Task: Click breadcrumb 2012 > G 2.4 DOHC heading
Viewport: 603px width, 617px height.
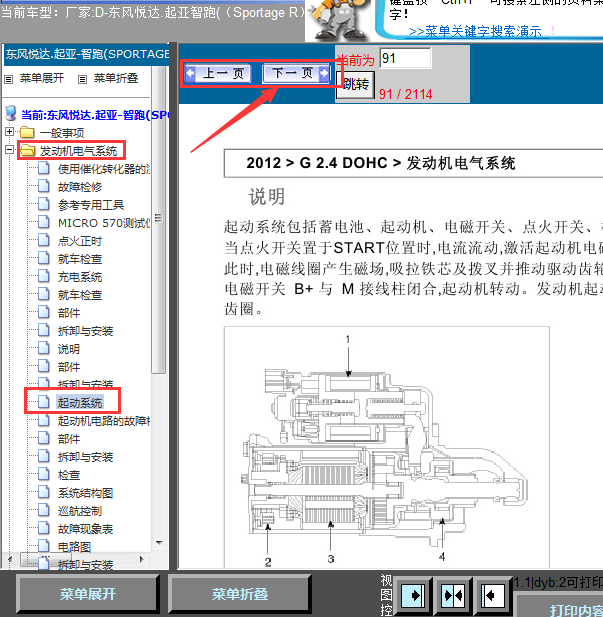Action: pyautogui.click(x=381, y=163)
